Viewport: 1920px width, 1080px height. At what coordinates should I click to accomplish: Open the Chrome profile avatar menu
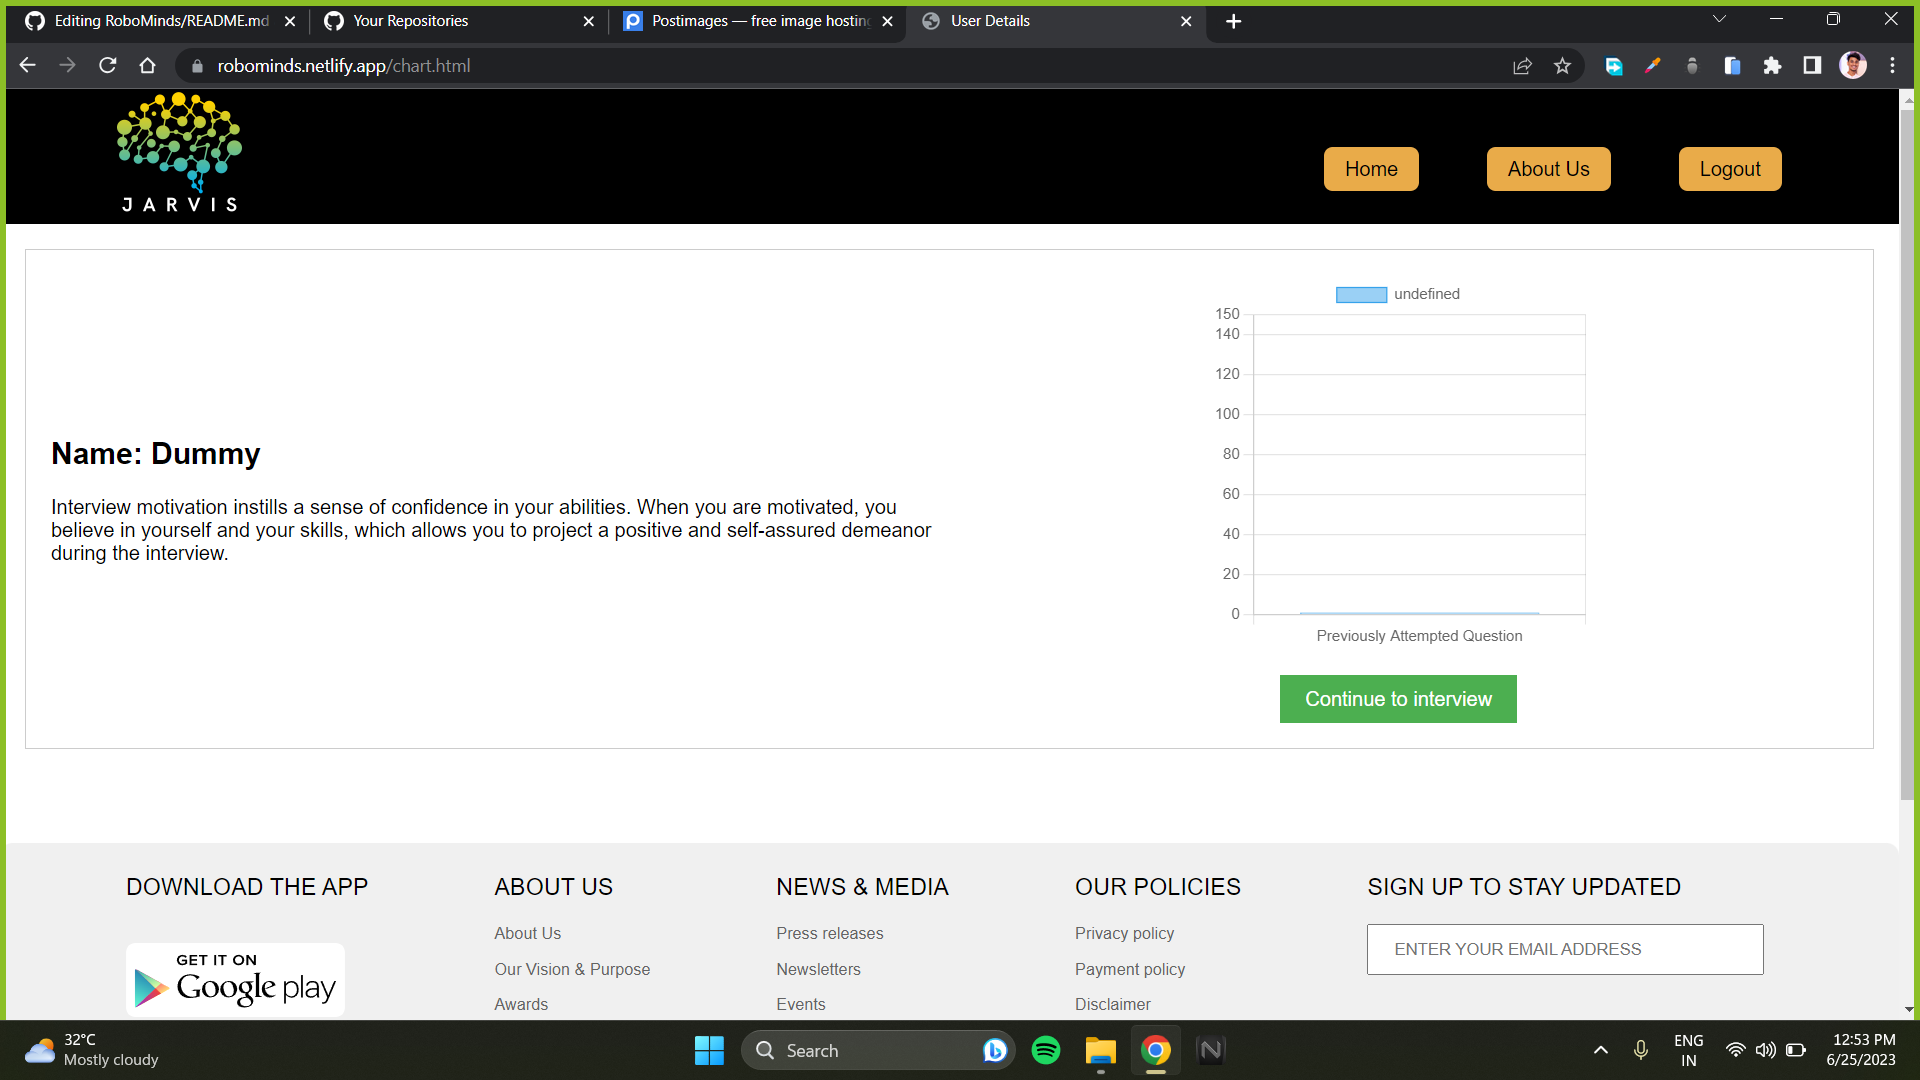(x=1852, y=66)
